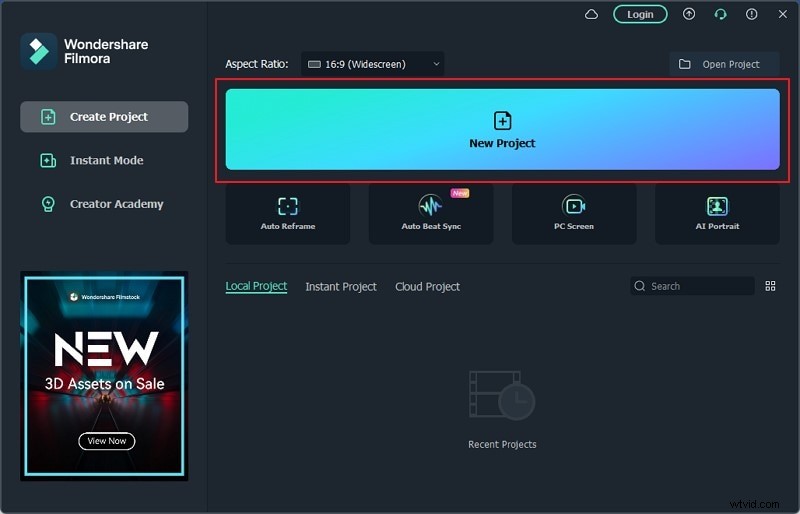
Task: Start PC Screen recorder
Action: click(x=574, y=213)
